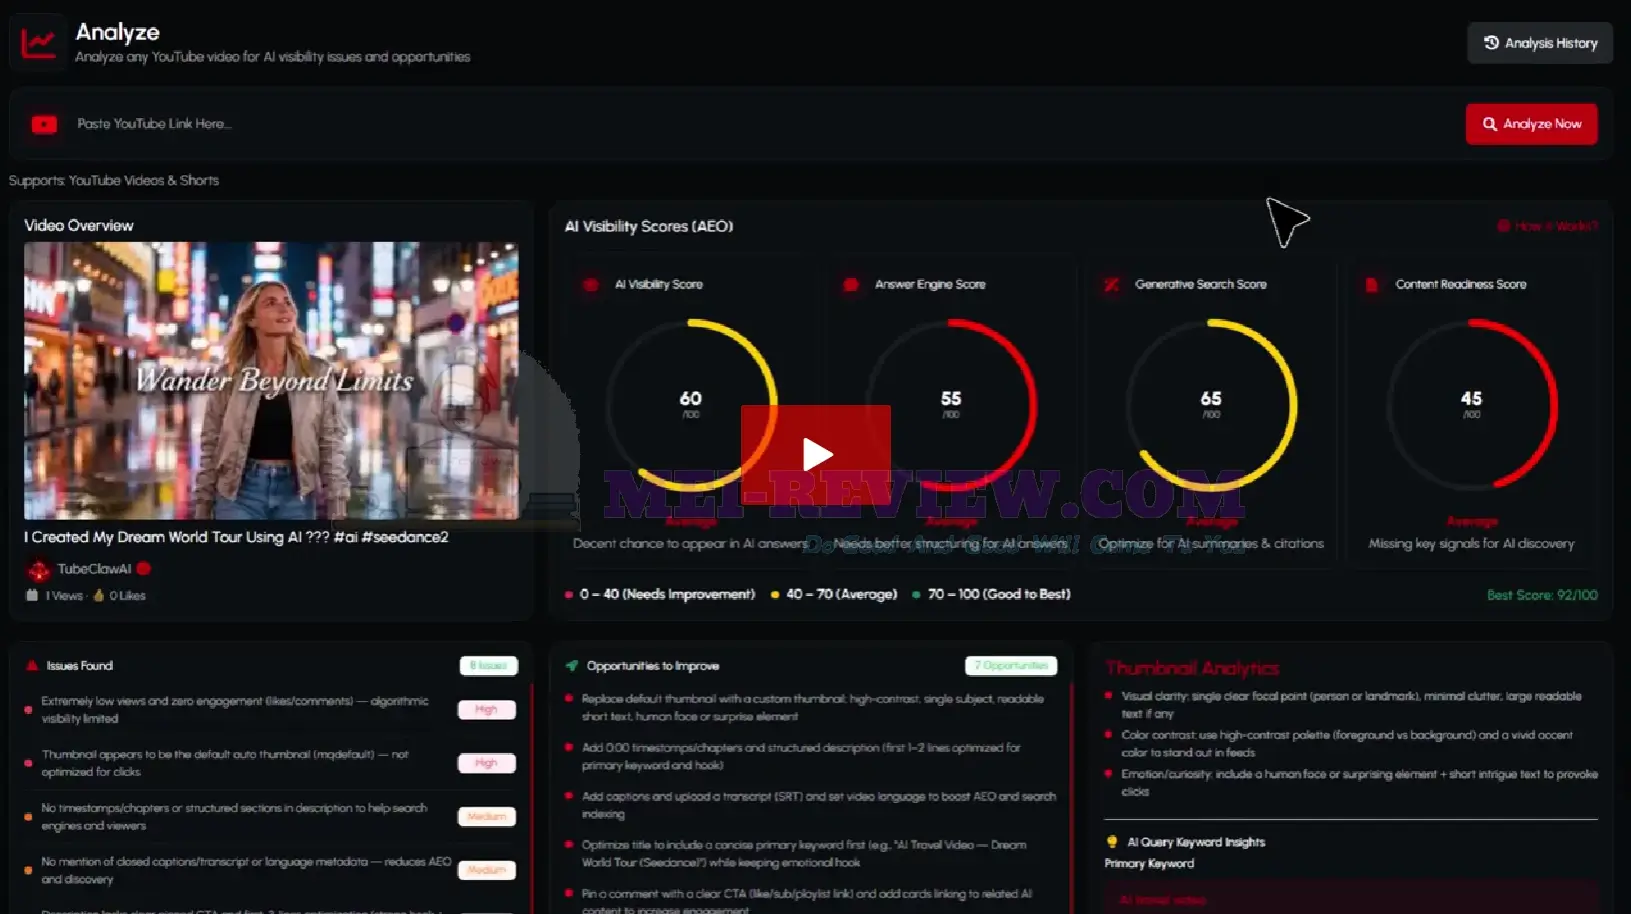Click the Answer Engine Score icon
This screenshot has width=1631, height=914.
click(851, 285)
